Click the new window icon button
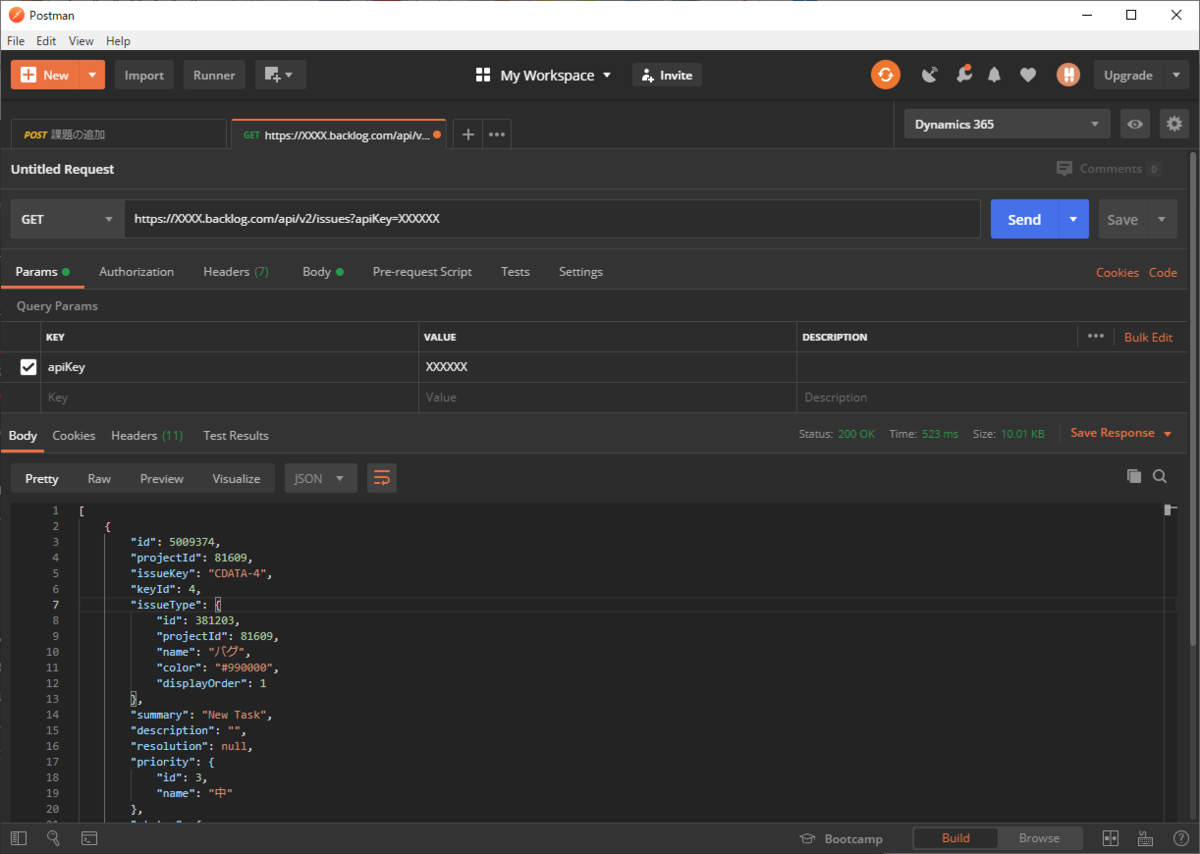The image size is (1200, 854). [280, 75]
